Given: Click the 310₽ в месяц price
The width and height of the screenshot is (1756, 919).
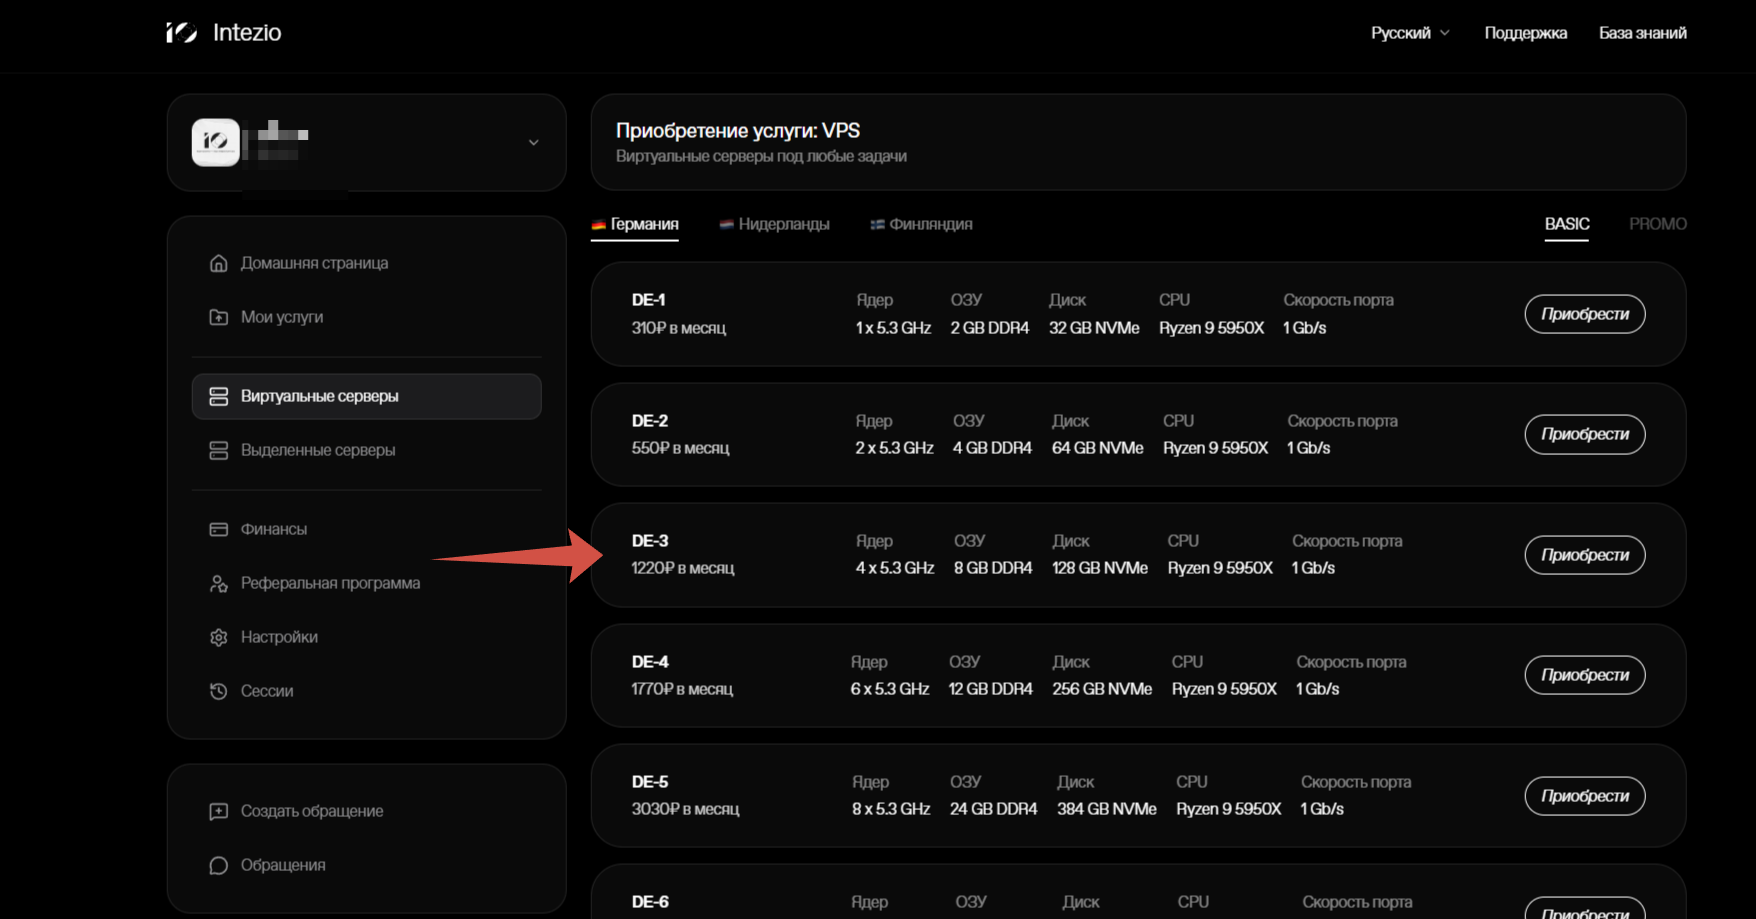Looking at the screenshot, I should [679, 328].
